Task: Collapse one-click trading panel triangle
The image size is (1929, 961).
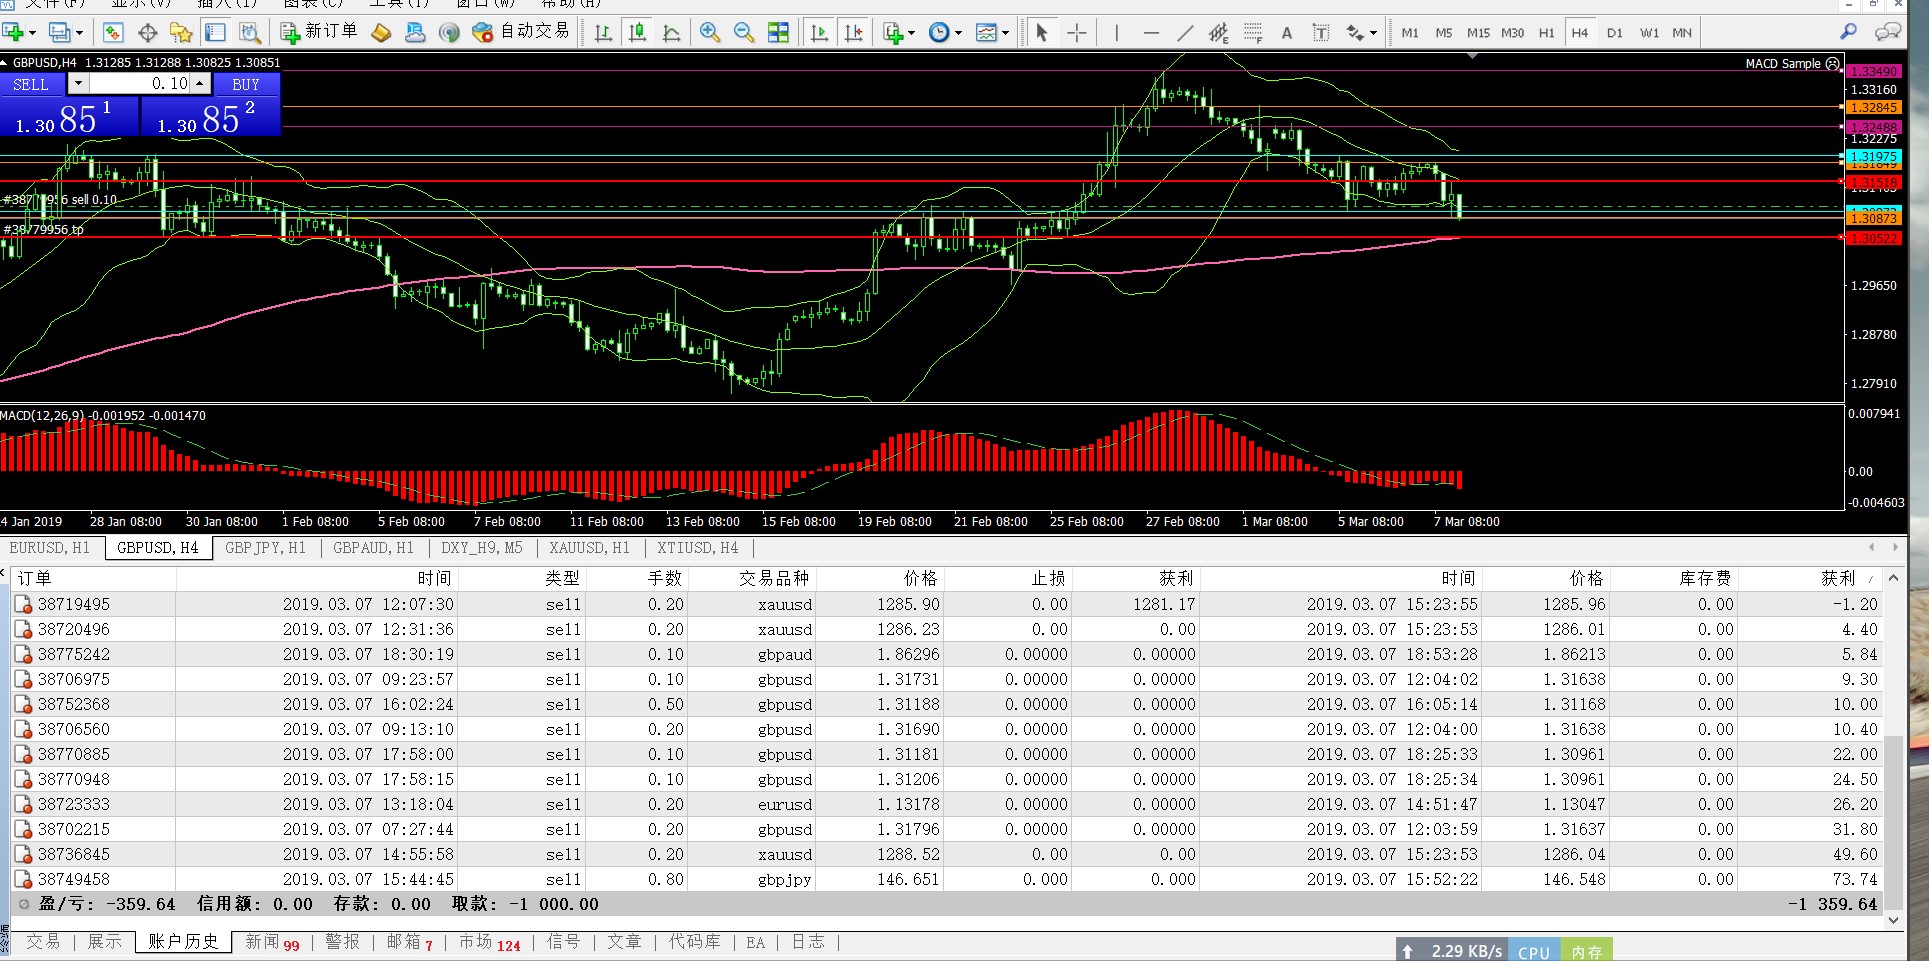Action: pos(5,62)
